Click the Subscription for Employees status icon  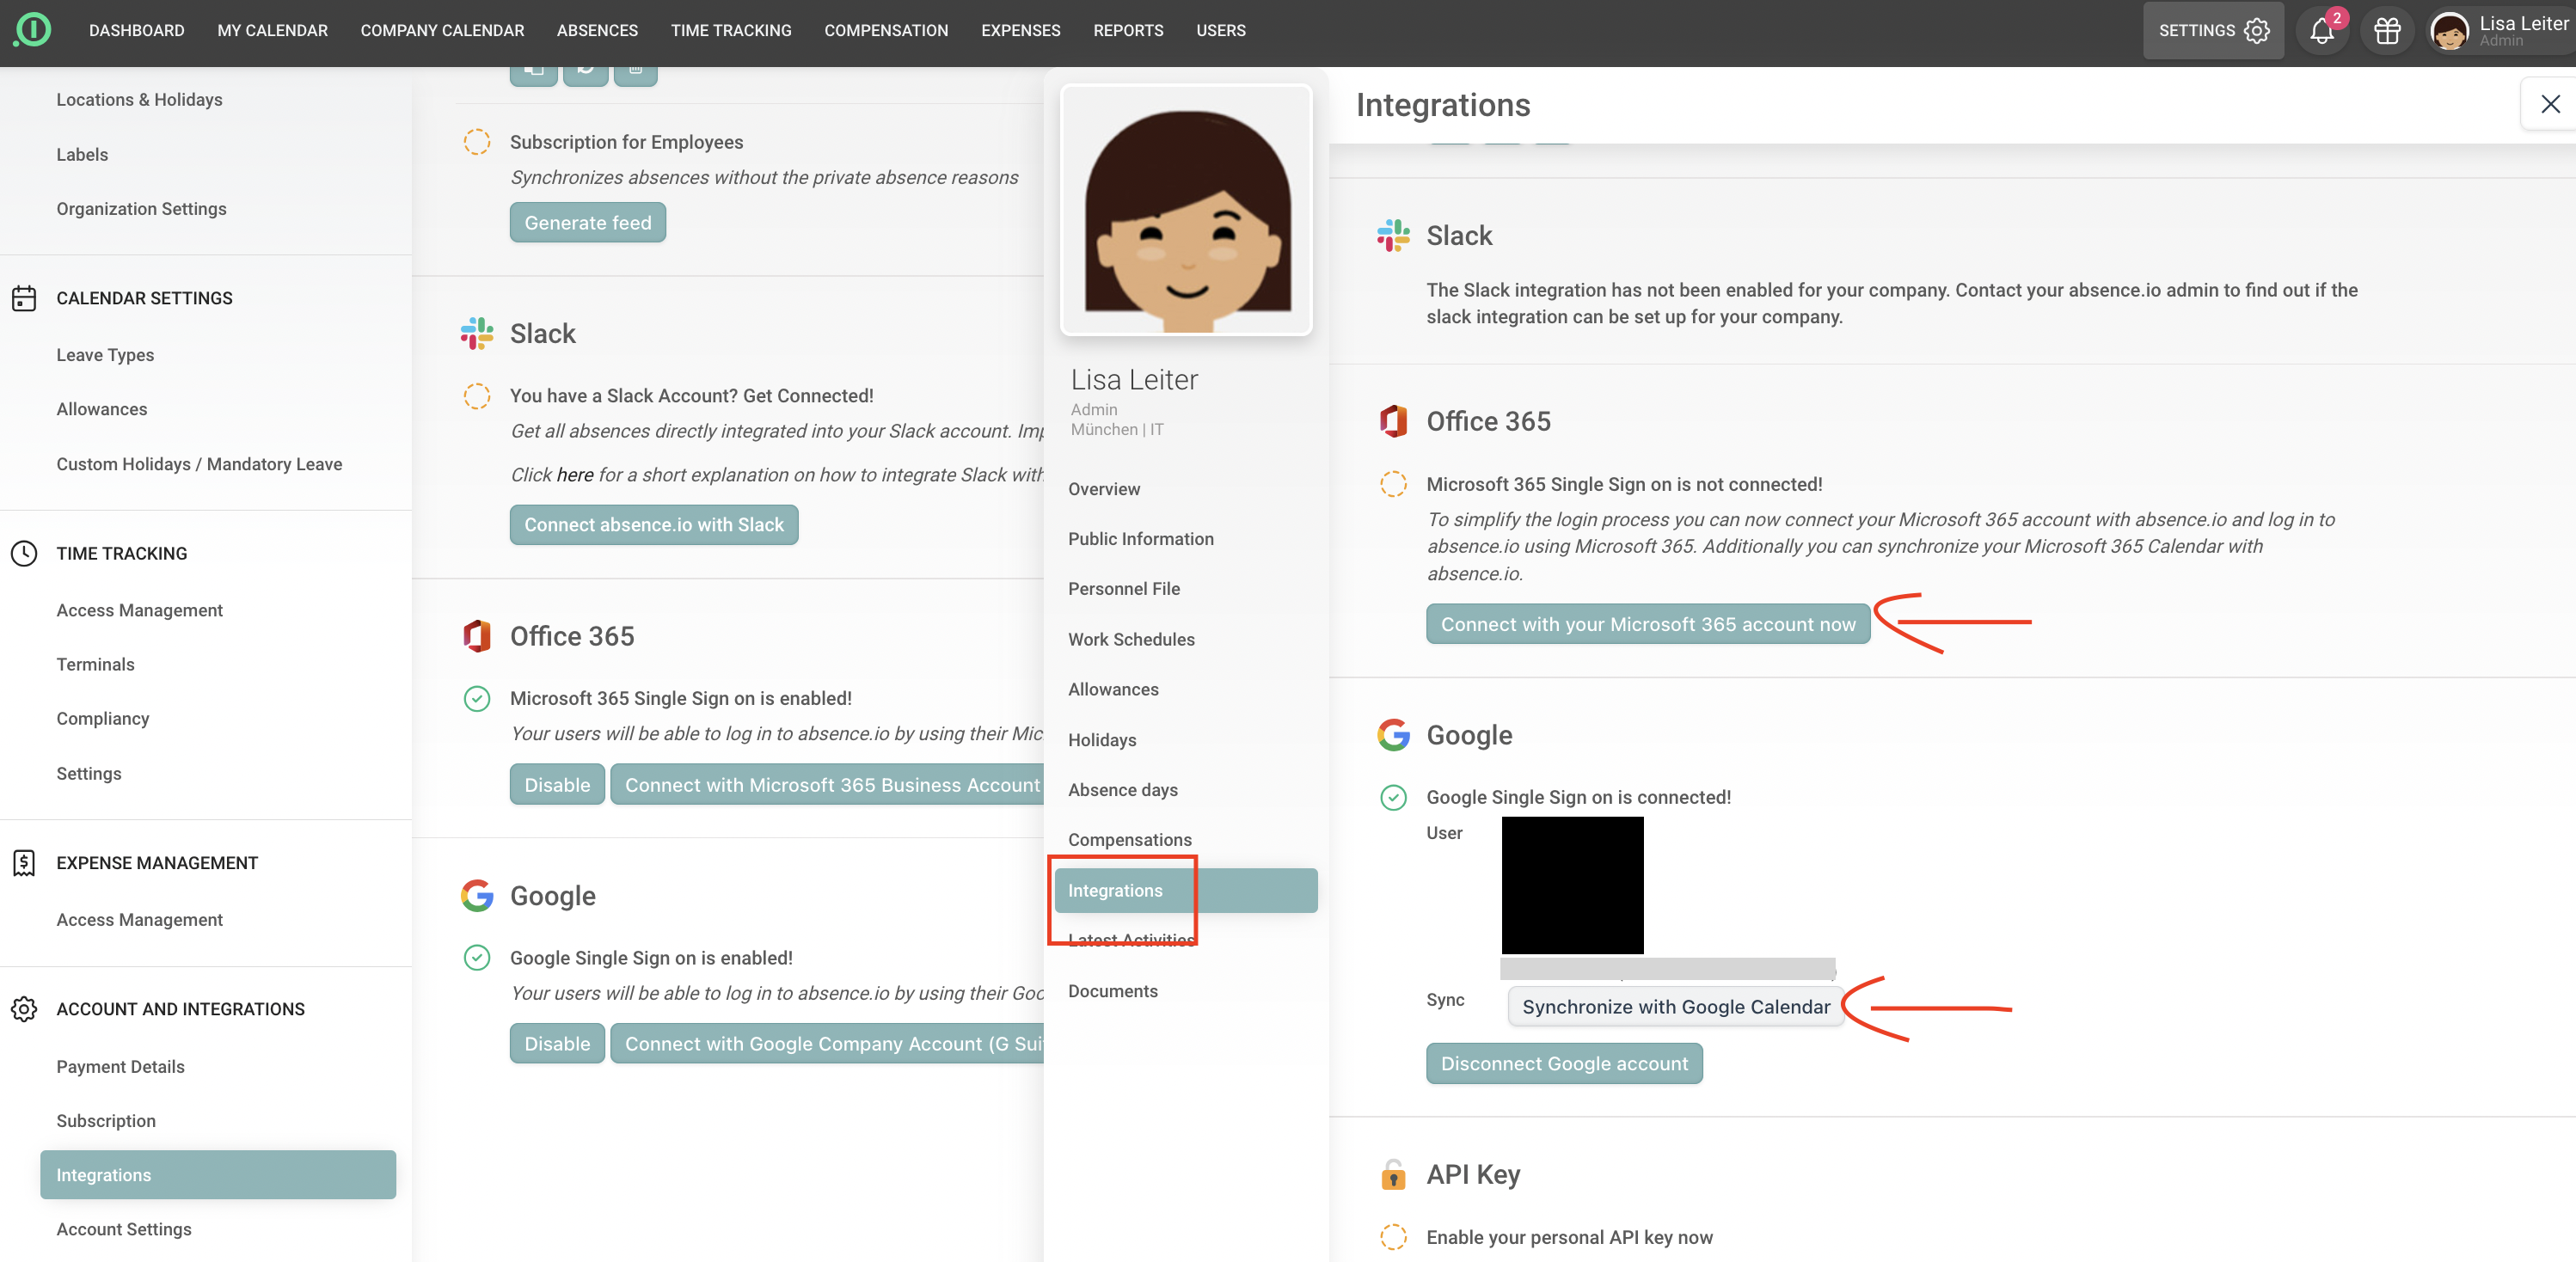tap(477, 142)
